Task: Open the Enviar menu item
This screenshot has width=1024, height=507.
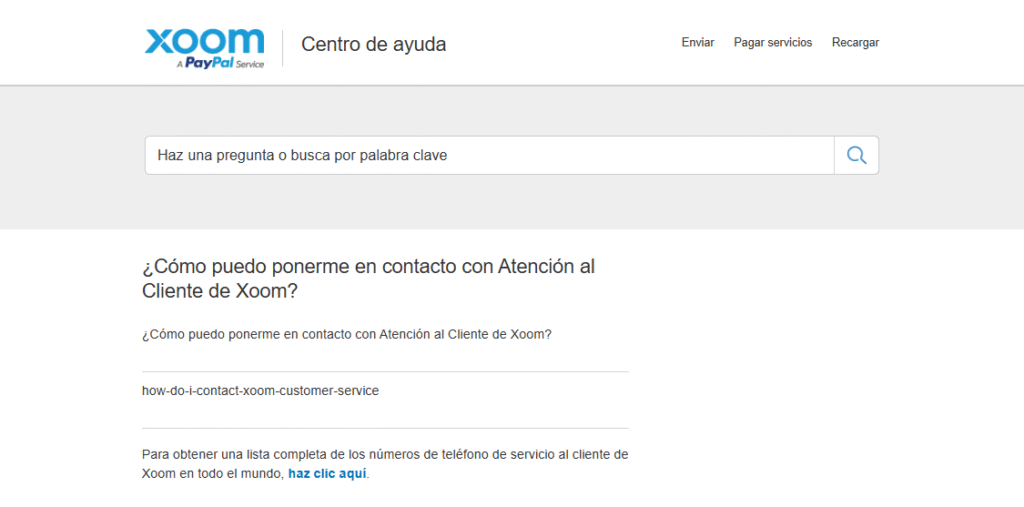Action: (697, 42)
